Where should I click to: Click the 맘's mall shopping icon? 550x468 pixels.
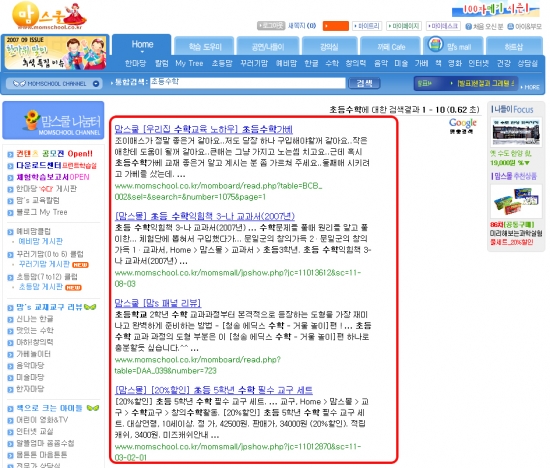(435, 45)
